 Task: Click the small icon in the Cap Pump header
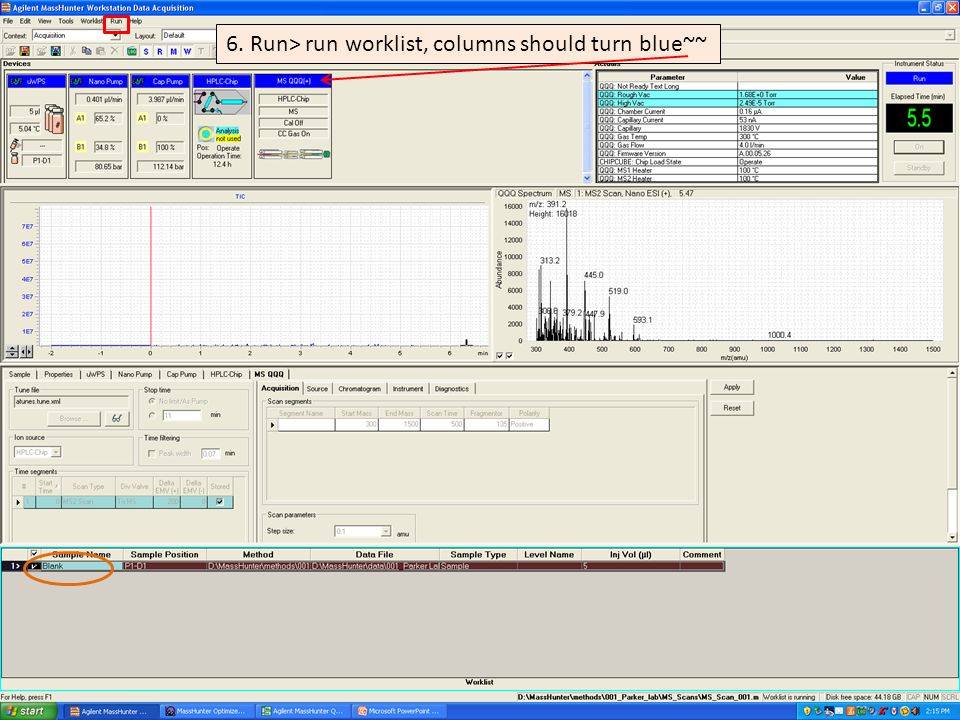[x=138, y=81]
